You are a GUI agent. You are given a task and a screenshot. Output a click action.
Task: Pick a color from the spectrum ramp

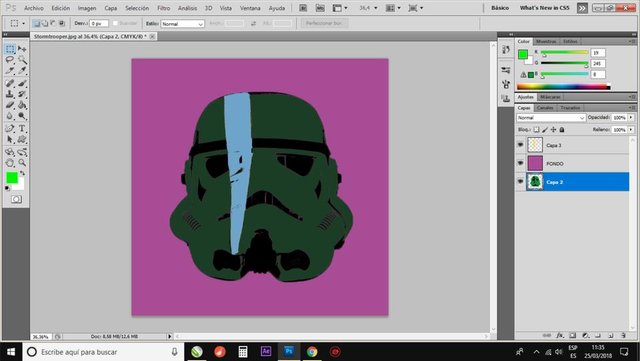click(x=564, y=87)
